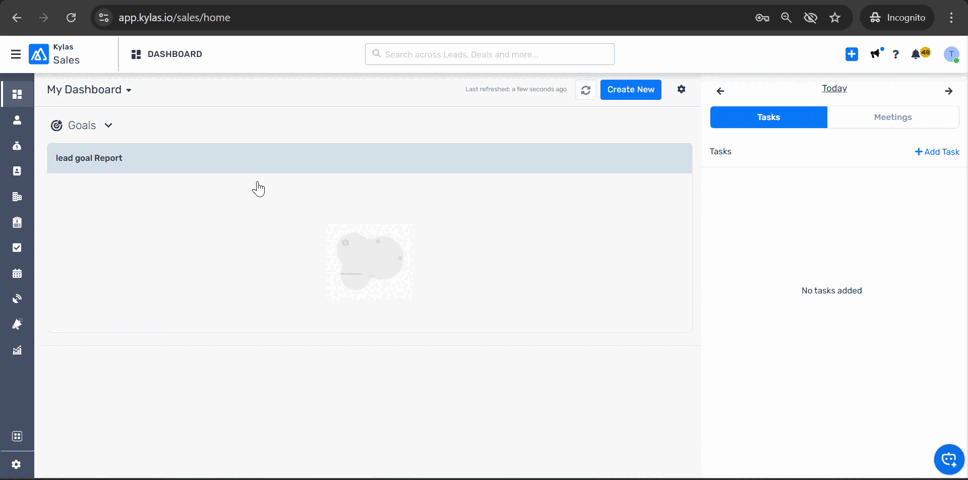Open browser zoom magnifier icon
Viewport: 968px width, 480px height.
point(786,17)
